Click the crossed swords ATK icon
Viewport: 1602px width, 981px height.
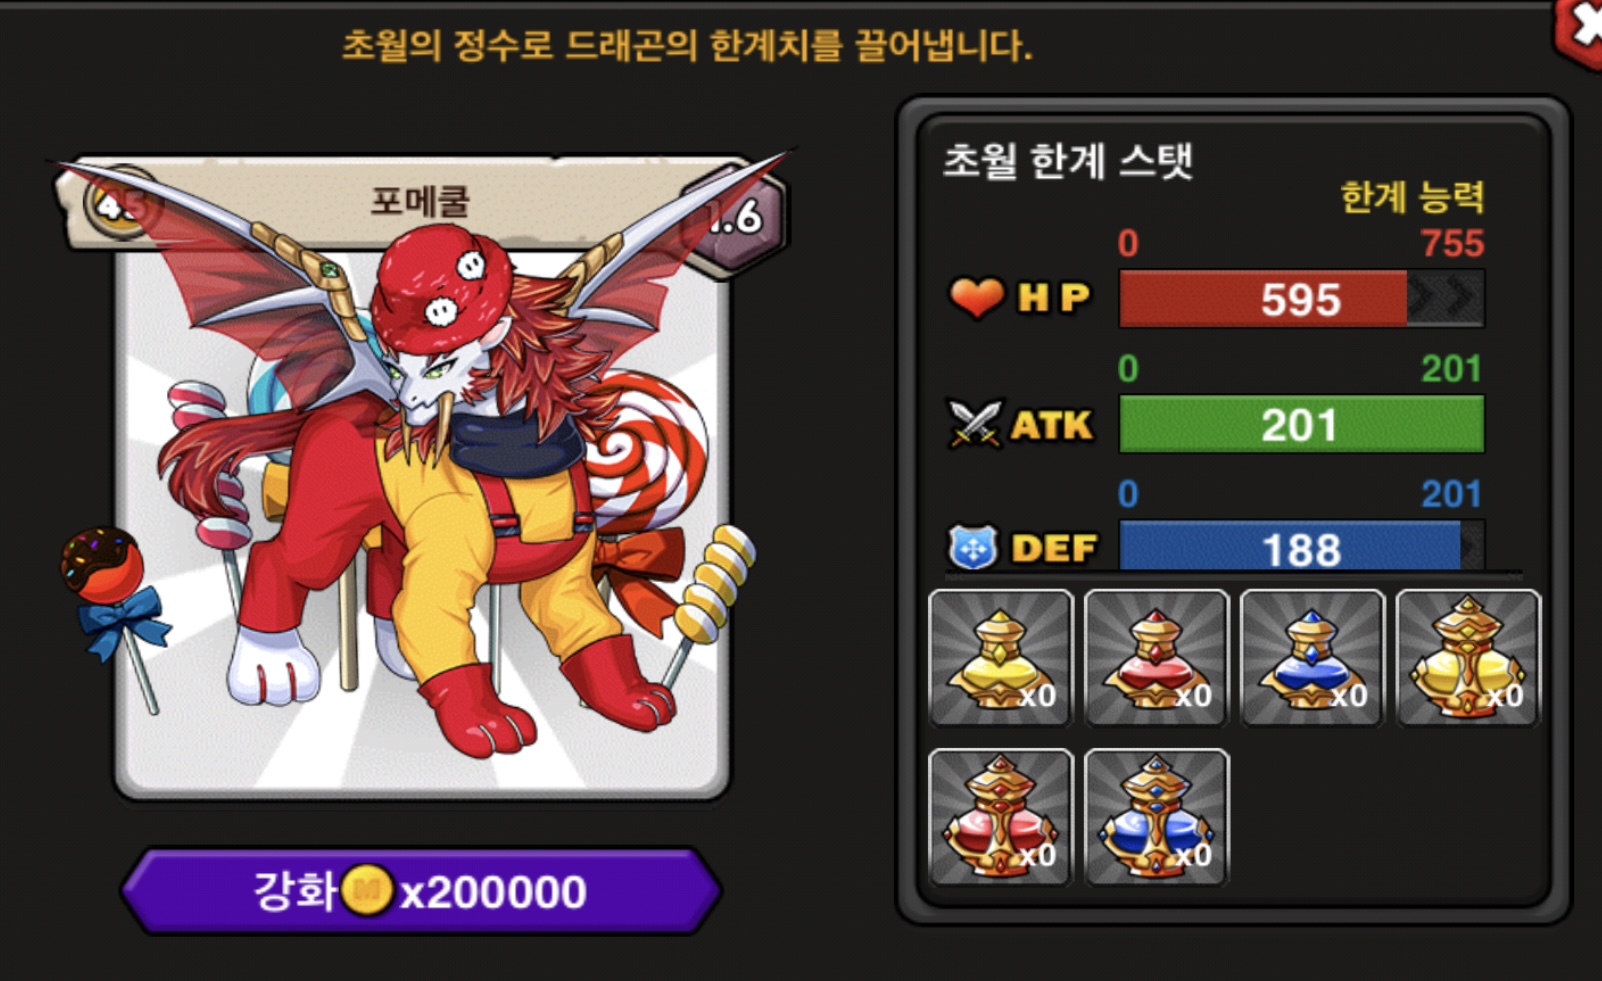(974, 424)
